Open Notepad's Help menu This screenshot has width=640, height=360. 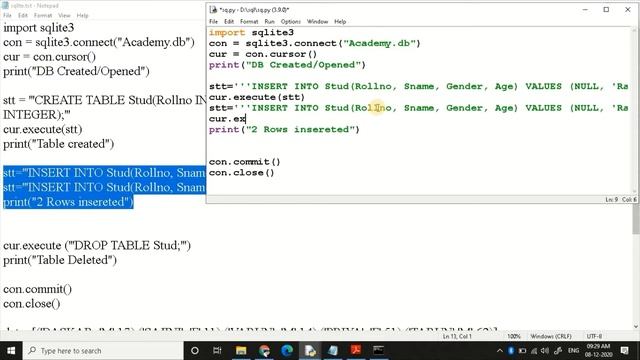pyautogui.click(x=82, y=16)
